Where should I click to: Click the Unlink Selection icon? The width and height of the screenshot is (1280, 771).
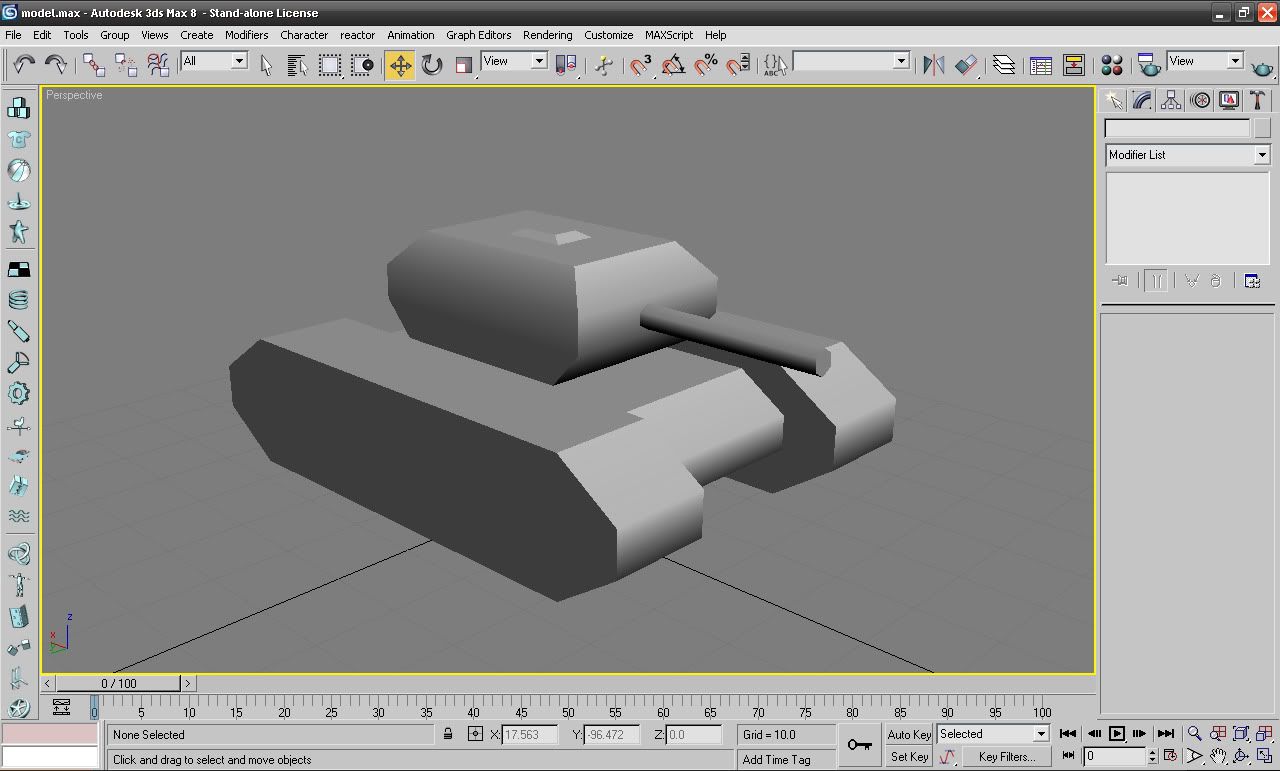point(126,65)
